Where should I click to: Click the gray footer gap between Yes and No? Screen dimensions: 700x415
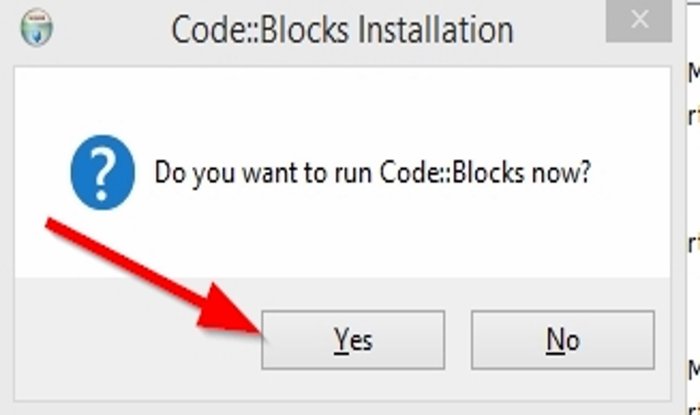tap(458, 340)
